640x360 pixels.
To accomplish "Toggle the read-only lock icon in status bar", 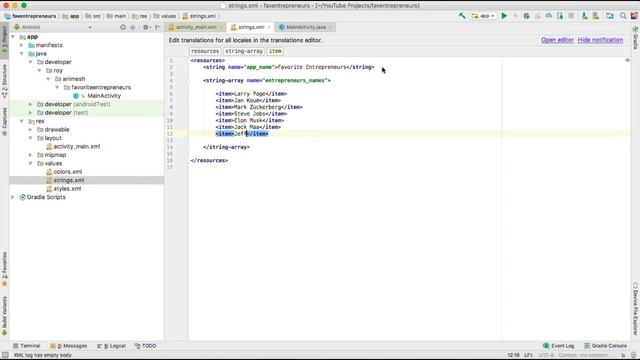I will pyautogui.click(x=623, y=355).
